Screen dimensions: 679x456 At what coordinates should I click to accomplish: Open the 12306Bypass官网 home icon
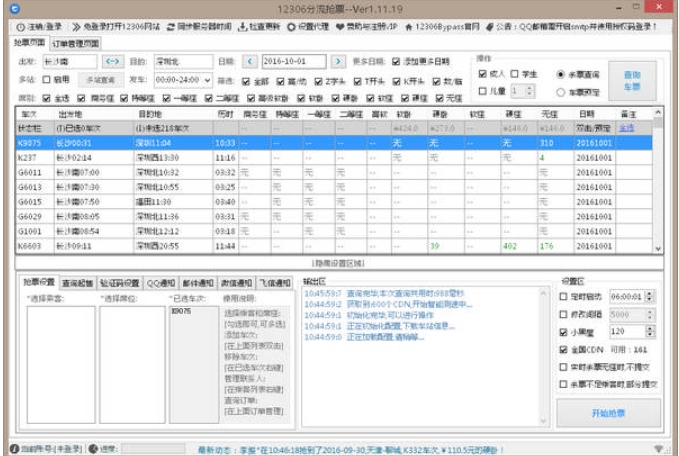tap(408, 27)
